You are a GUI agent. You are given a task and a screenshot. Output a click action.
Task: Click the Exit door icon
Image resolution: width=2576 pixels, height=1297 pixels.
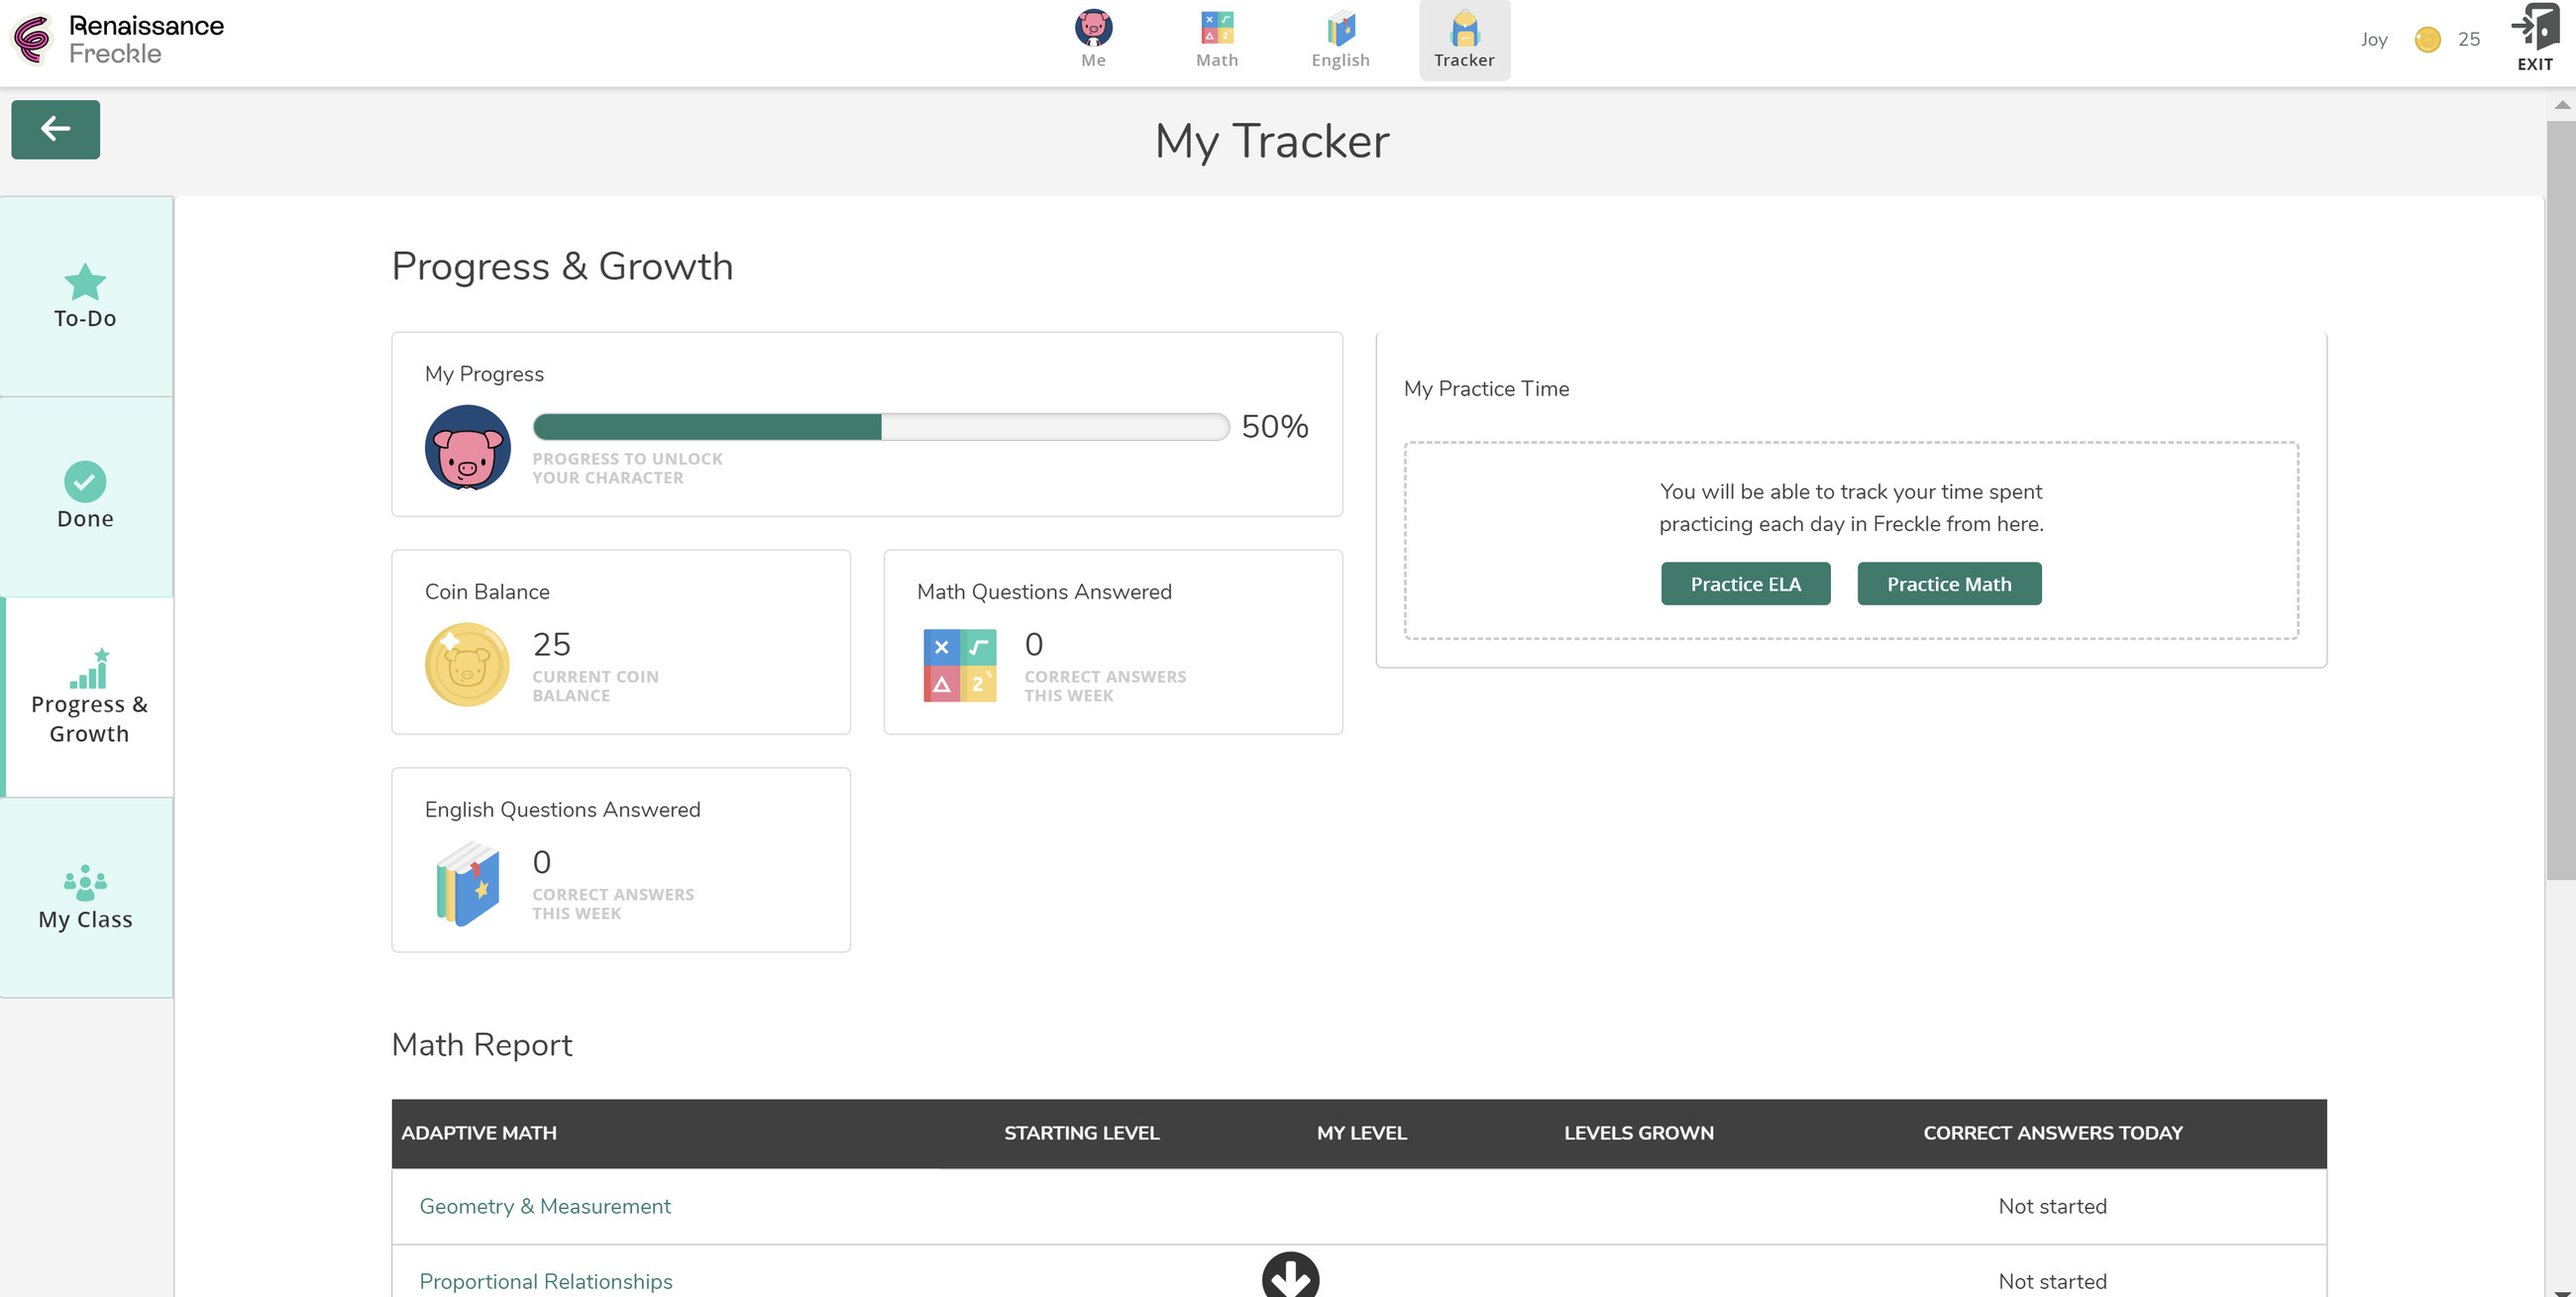coord(2534,37)
